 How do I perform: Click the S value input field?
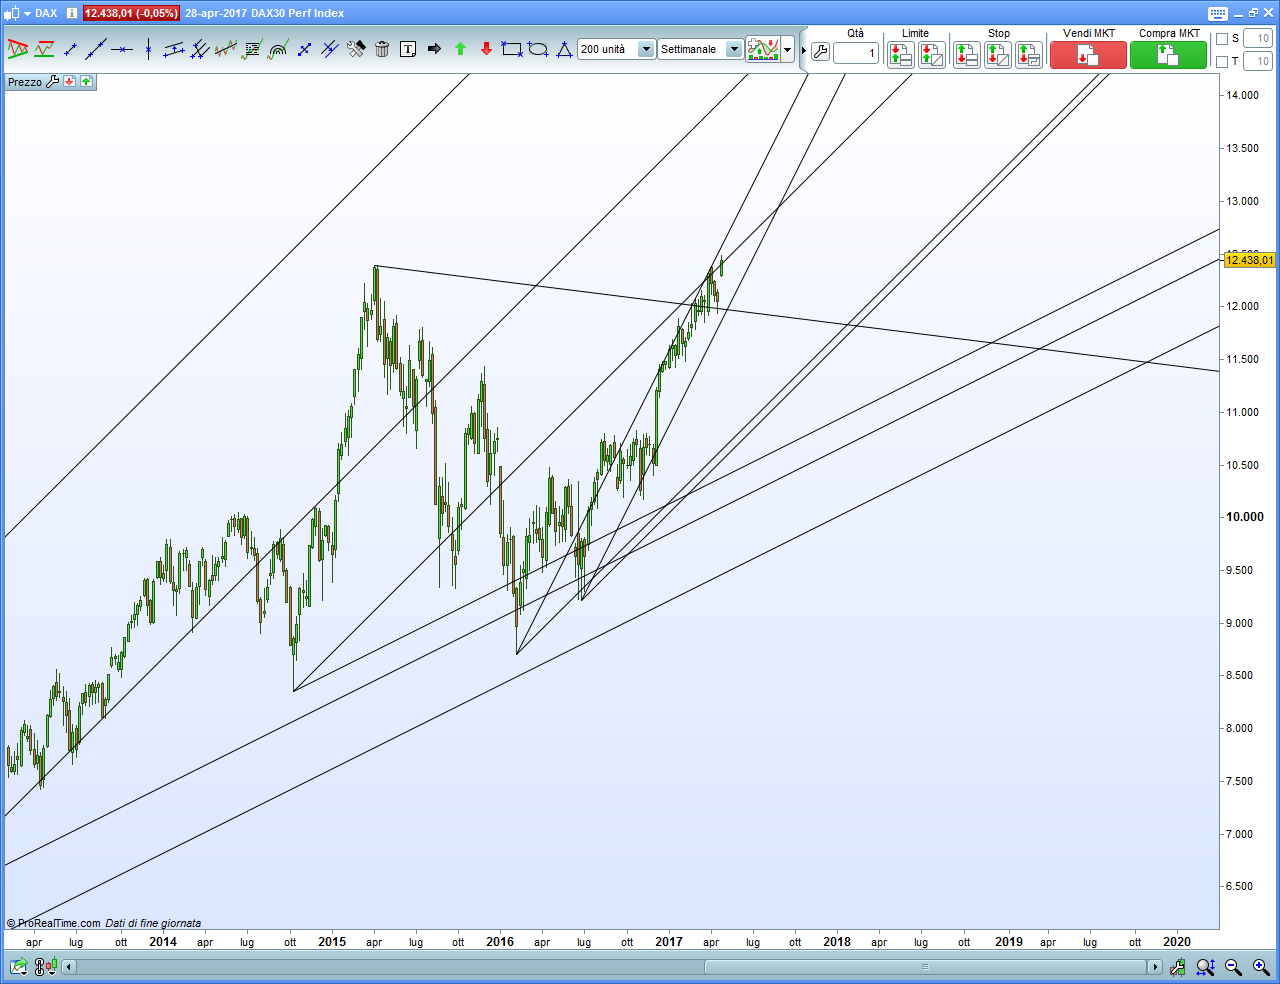pyautogui.click(x=1257, y=39)
